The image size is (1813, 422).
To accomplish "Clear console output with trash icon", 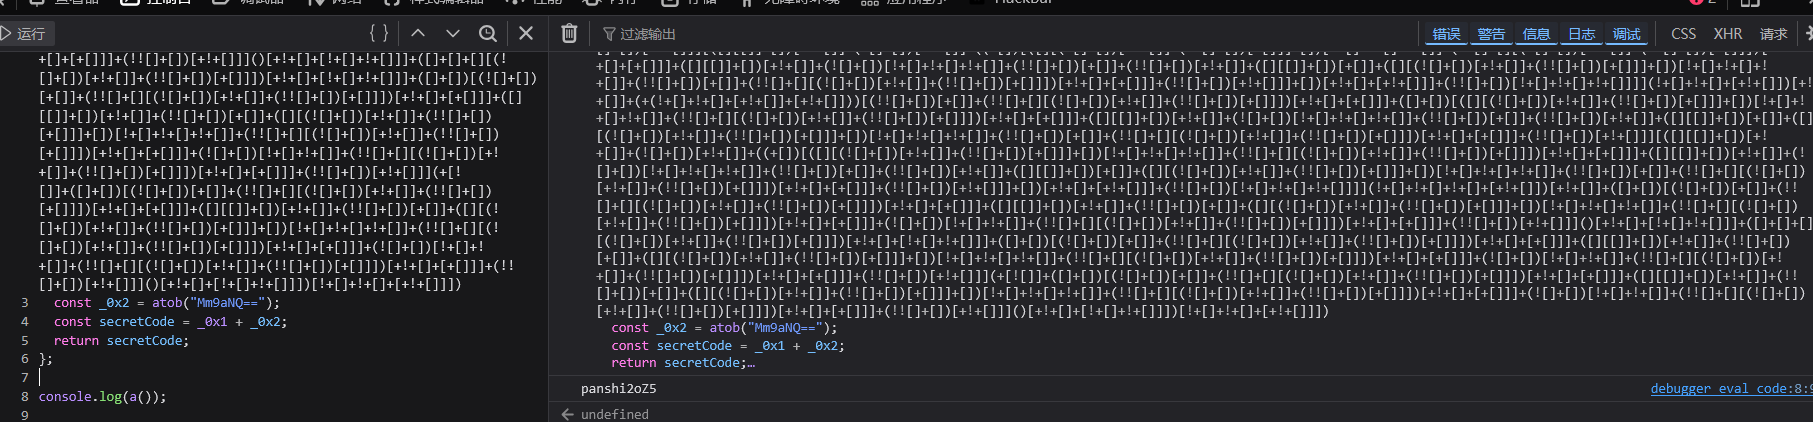I will 569,34.
